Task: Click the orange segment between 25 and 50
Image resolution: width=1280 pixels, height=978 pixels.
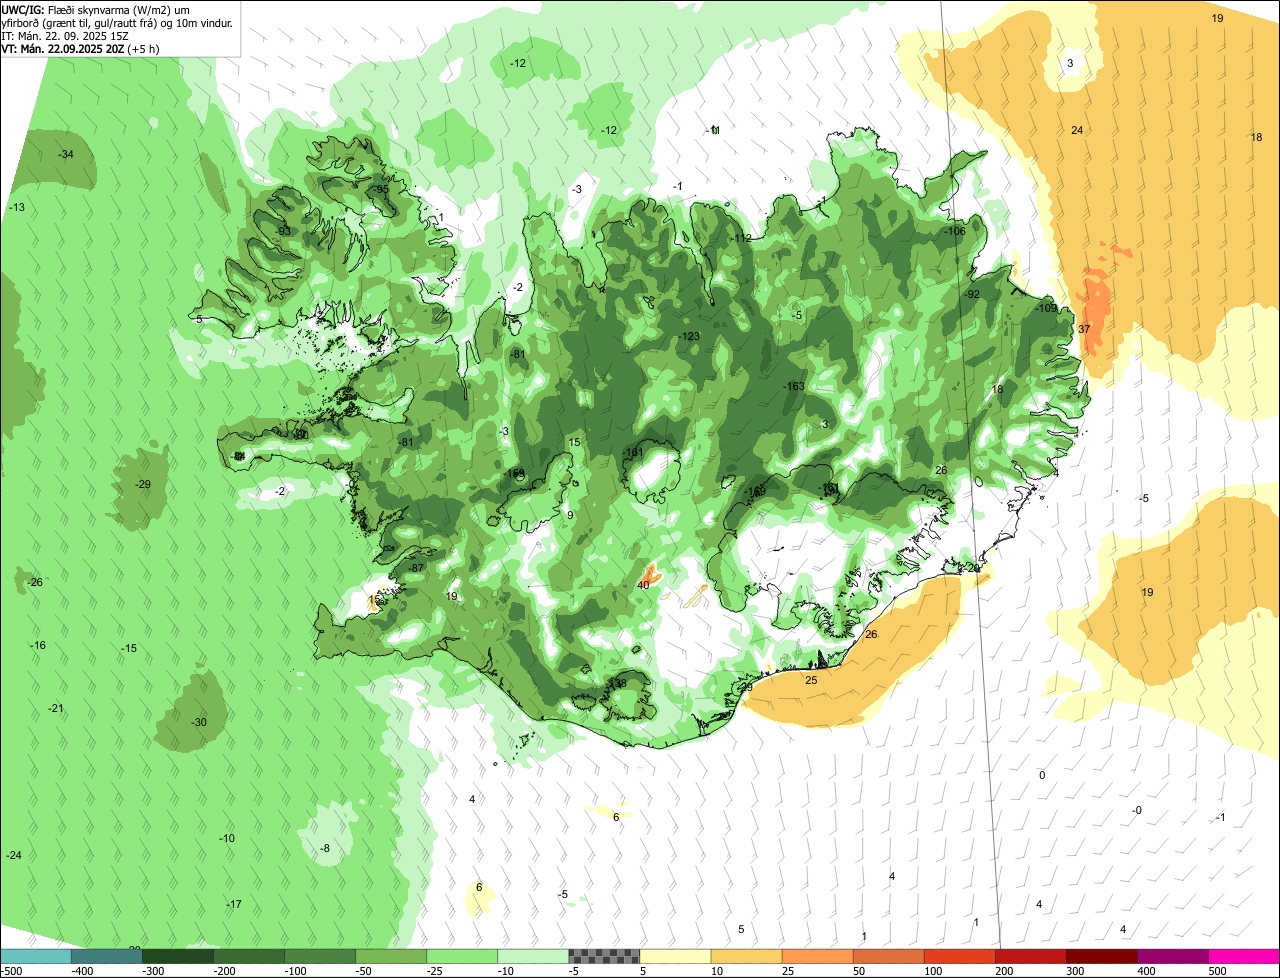Action: point(817,956)
